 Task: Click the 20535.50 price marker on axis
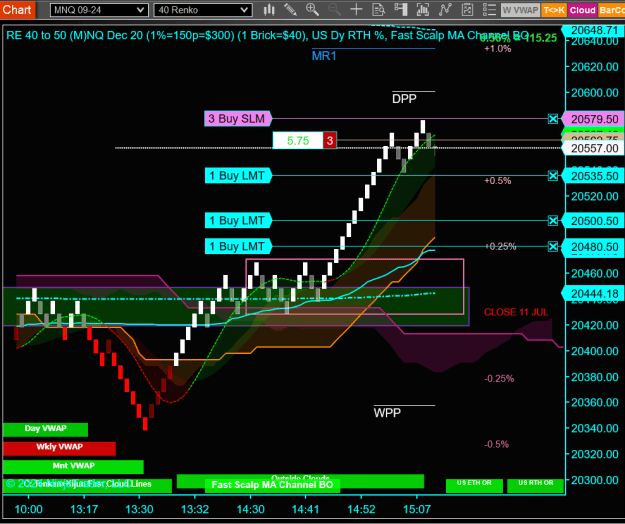[594, 176]
